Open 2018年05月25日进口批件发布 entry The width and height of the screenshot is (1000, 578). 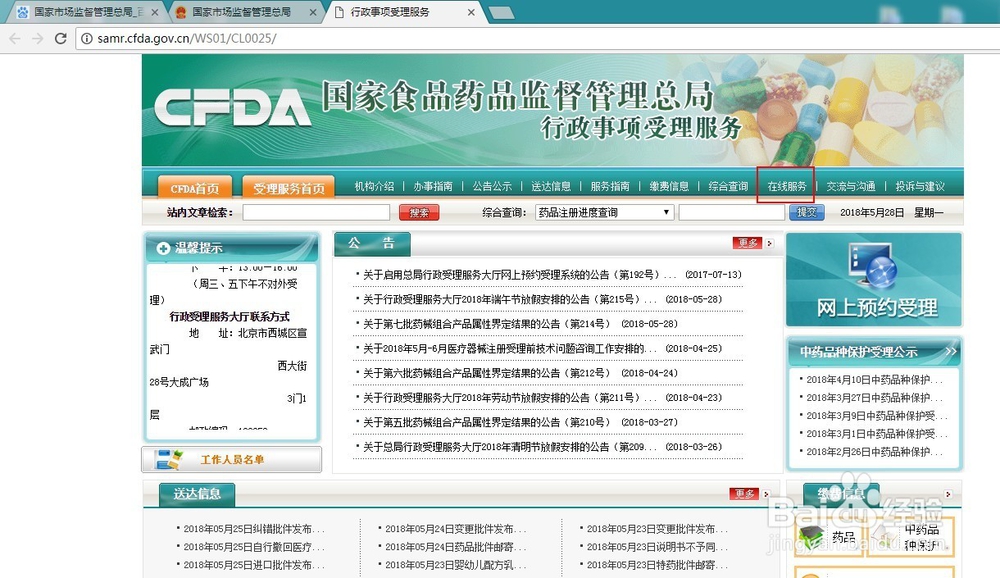coord(254,565)
